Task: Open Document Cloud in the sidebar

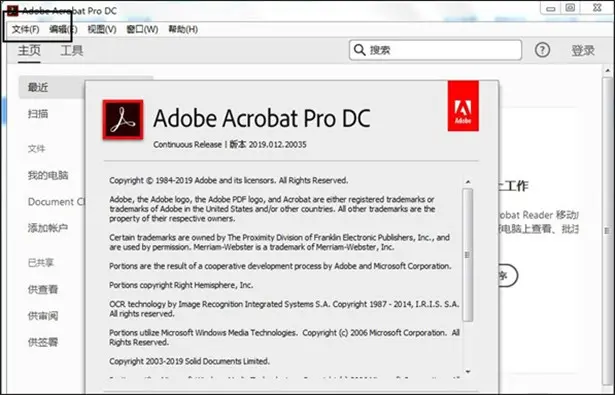Action: [x=56, y=202]
